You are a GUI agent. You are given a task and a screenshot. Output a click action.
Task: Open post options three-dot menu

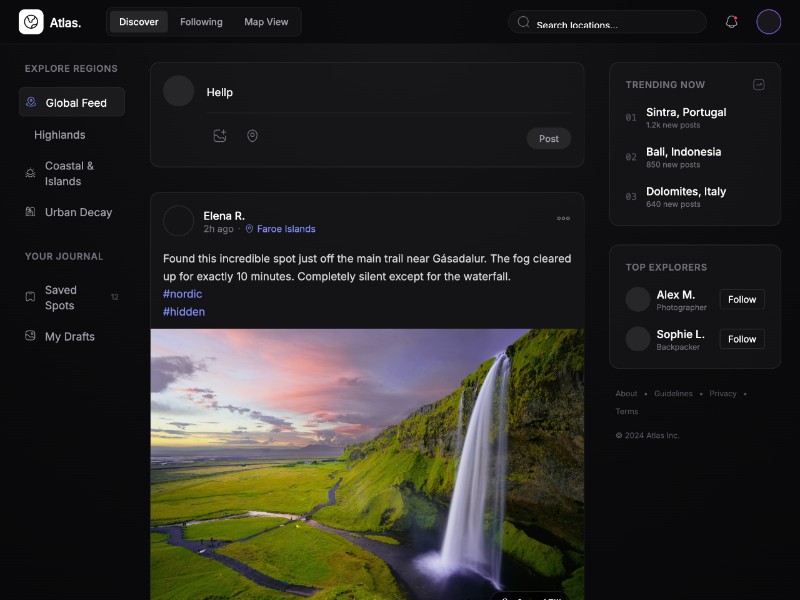tap(563, 218)
